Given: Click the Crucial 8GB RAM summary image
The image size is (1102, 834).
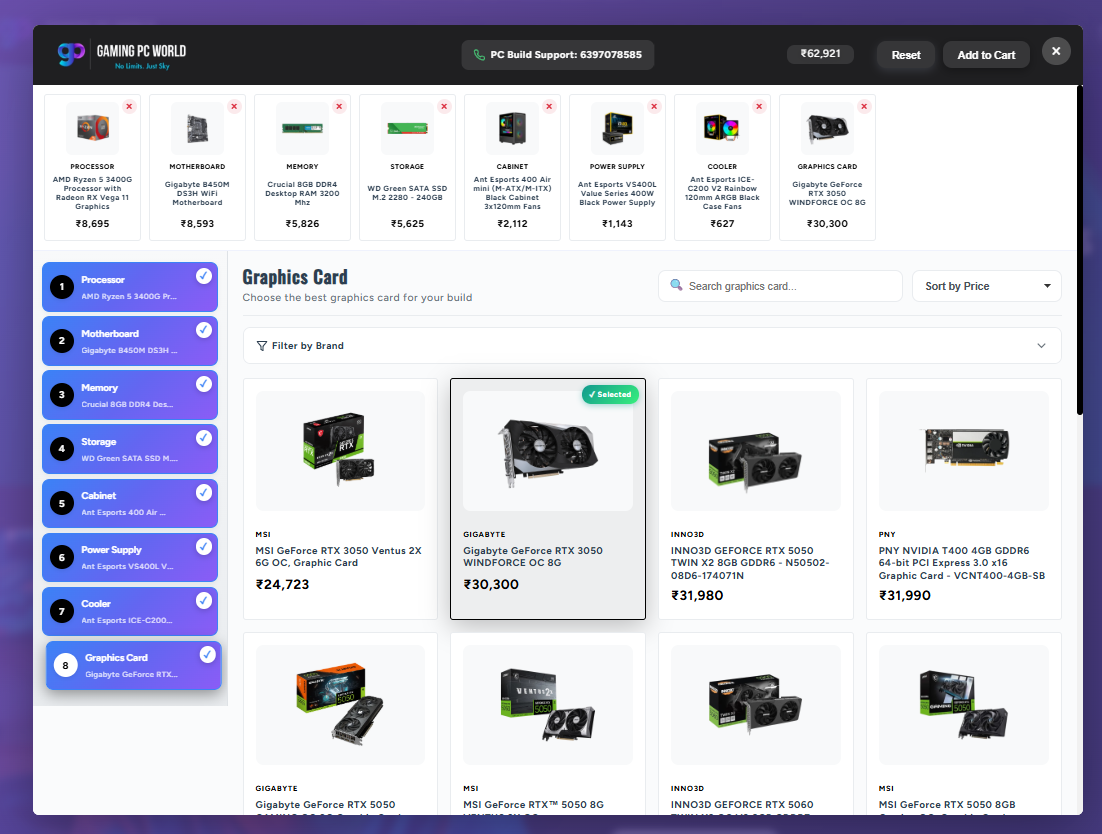Looking at the screenshot, I should pyautogui.click(x=302, y=129).
